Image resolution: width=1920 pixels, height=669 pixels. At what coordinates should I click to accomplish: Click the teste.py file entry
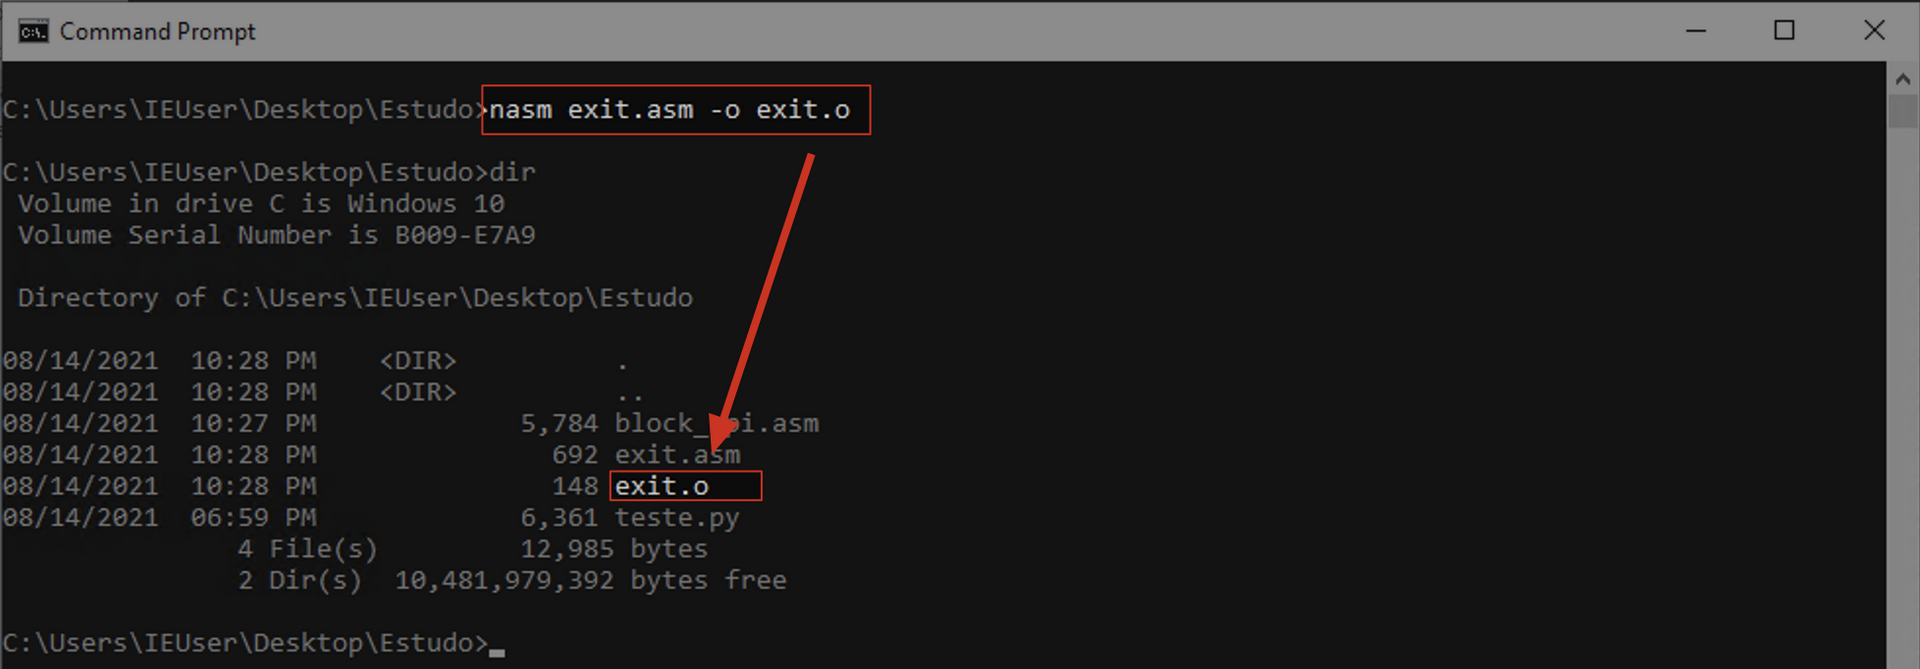(x=677, y=518)
